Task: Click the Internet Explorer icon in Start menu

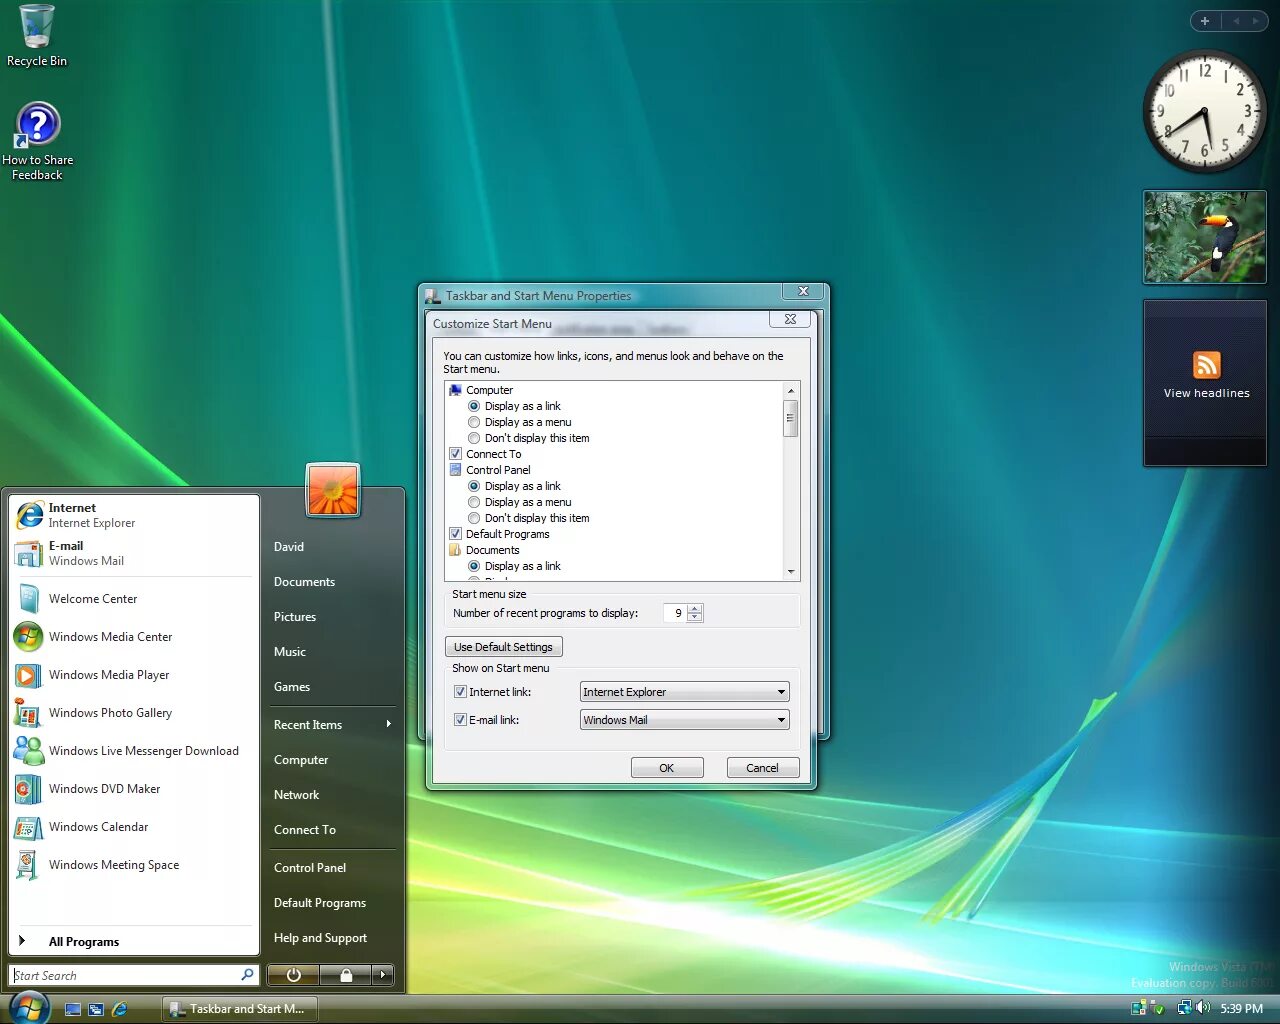Action: pyautogui.click(x=30, y=515)
